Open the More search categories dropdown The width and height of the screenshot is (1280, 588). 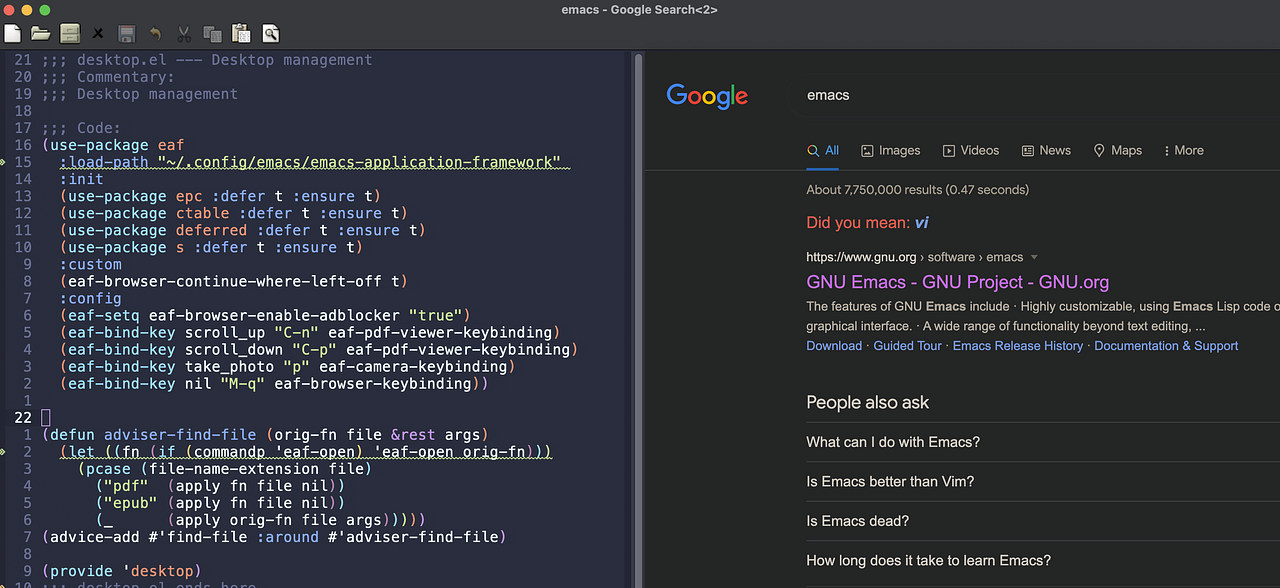(1183, 150)
